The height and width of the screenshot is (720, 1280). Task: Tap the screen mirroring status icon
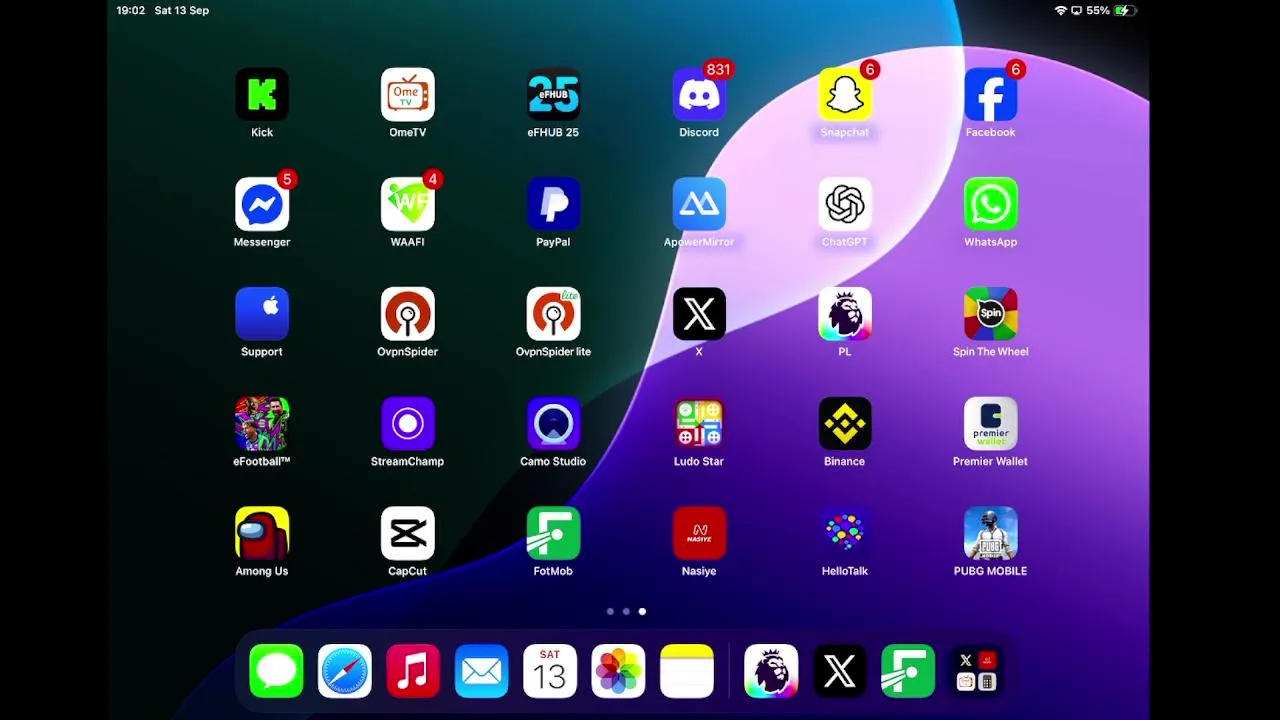[x=1077, y=10]
